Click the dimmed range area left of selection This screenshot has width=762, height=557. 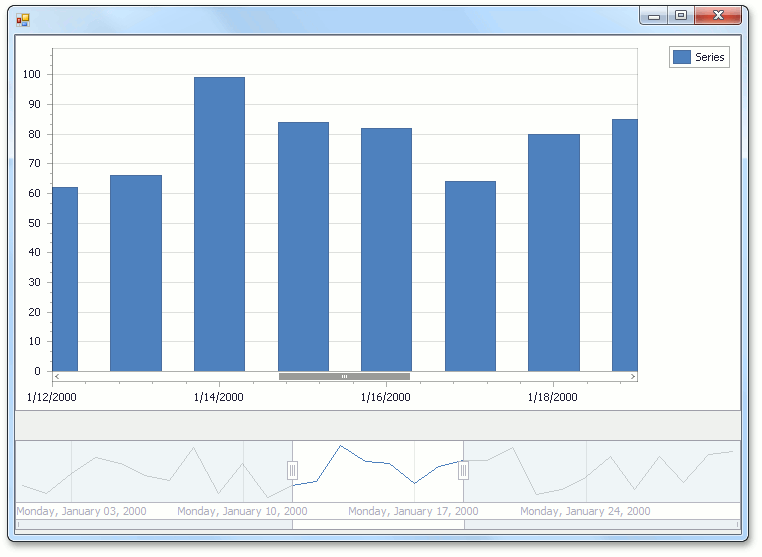pyautogui.click(x=154, y=471)
